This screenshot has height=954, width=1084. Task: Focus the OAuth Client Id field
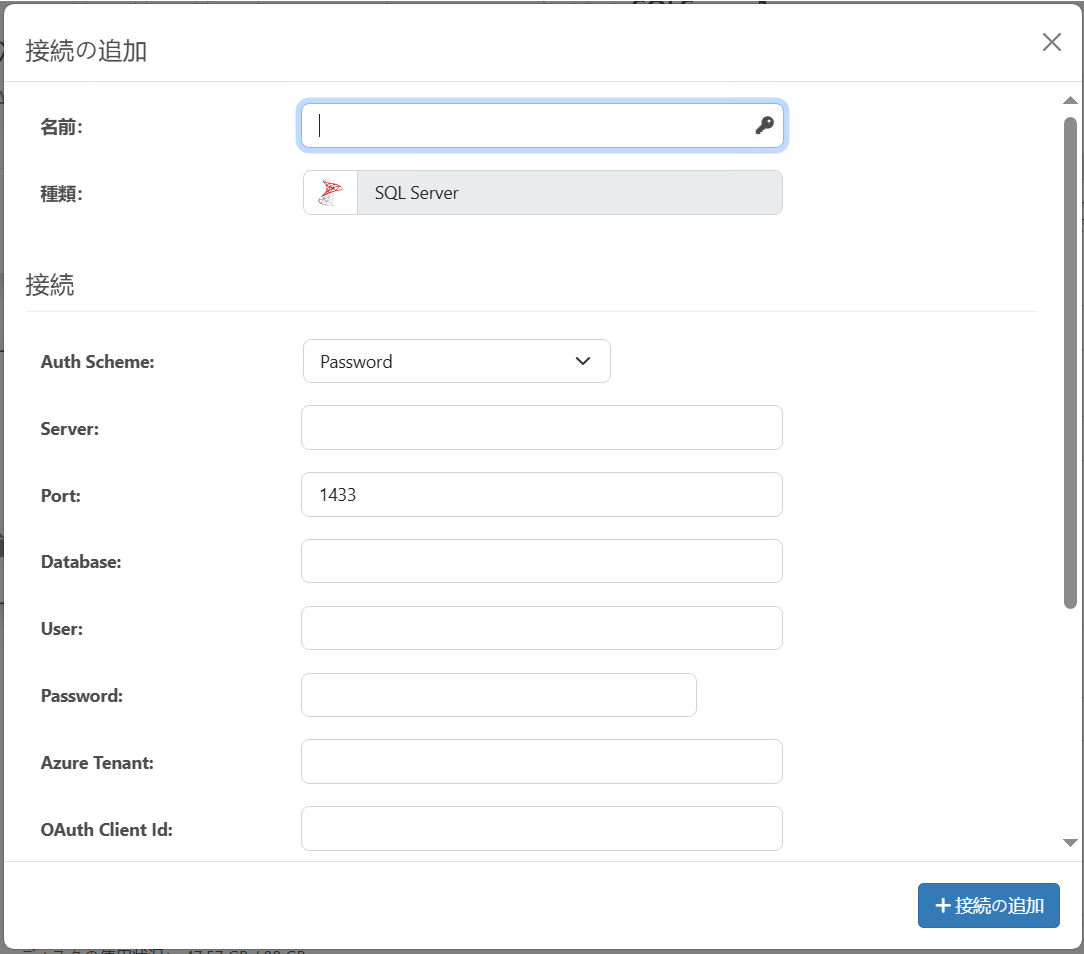tap(542, 828)
